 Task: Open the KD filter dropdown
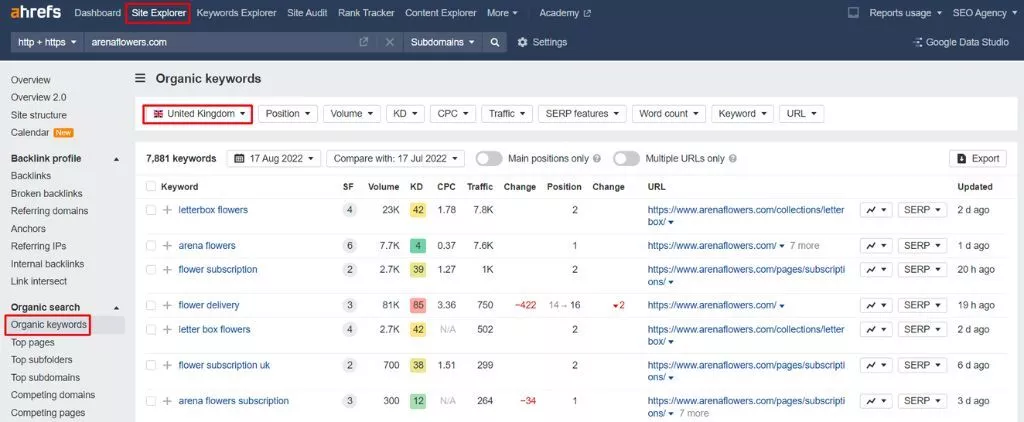tap(406, 114)
